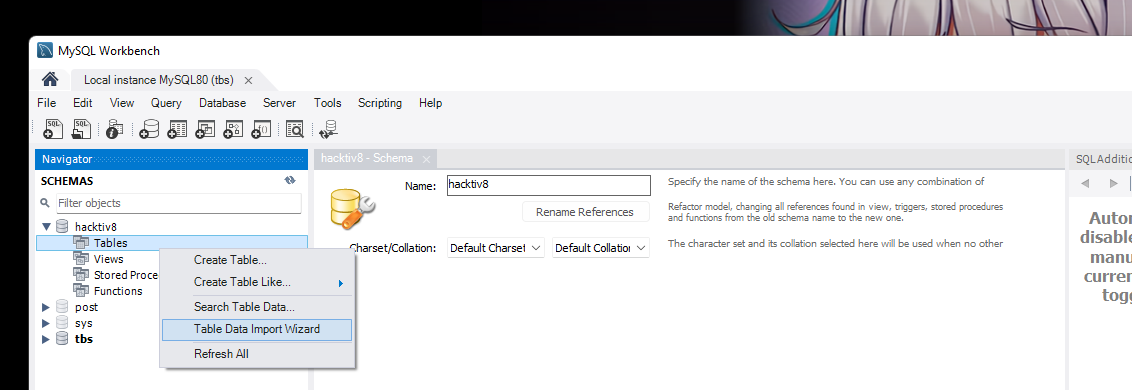Open the File menu

[46, 103]
